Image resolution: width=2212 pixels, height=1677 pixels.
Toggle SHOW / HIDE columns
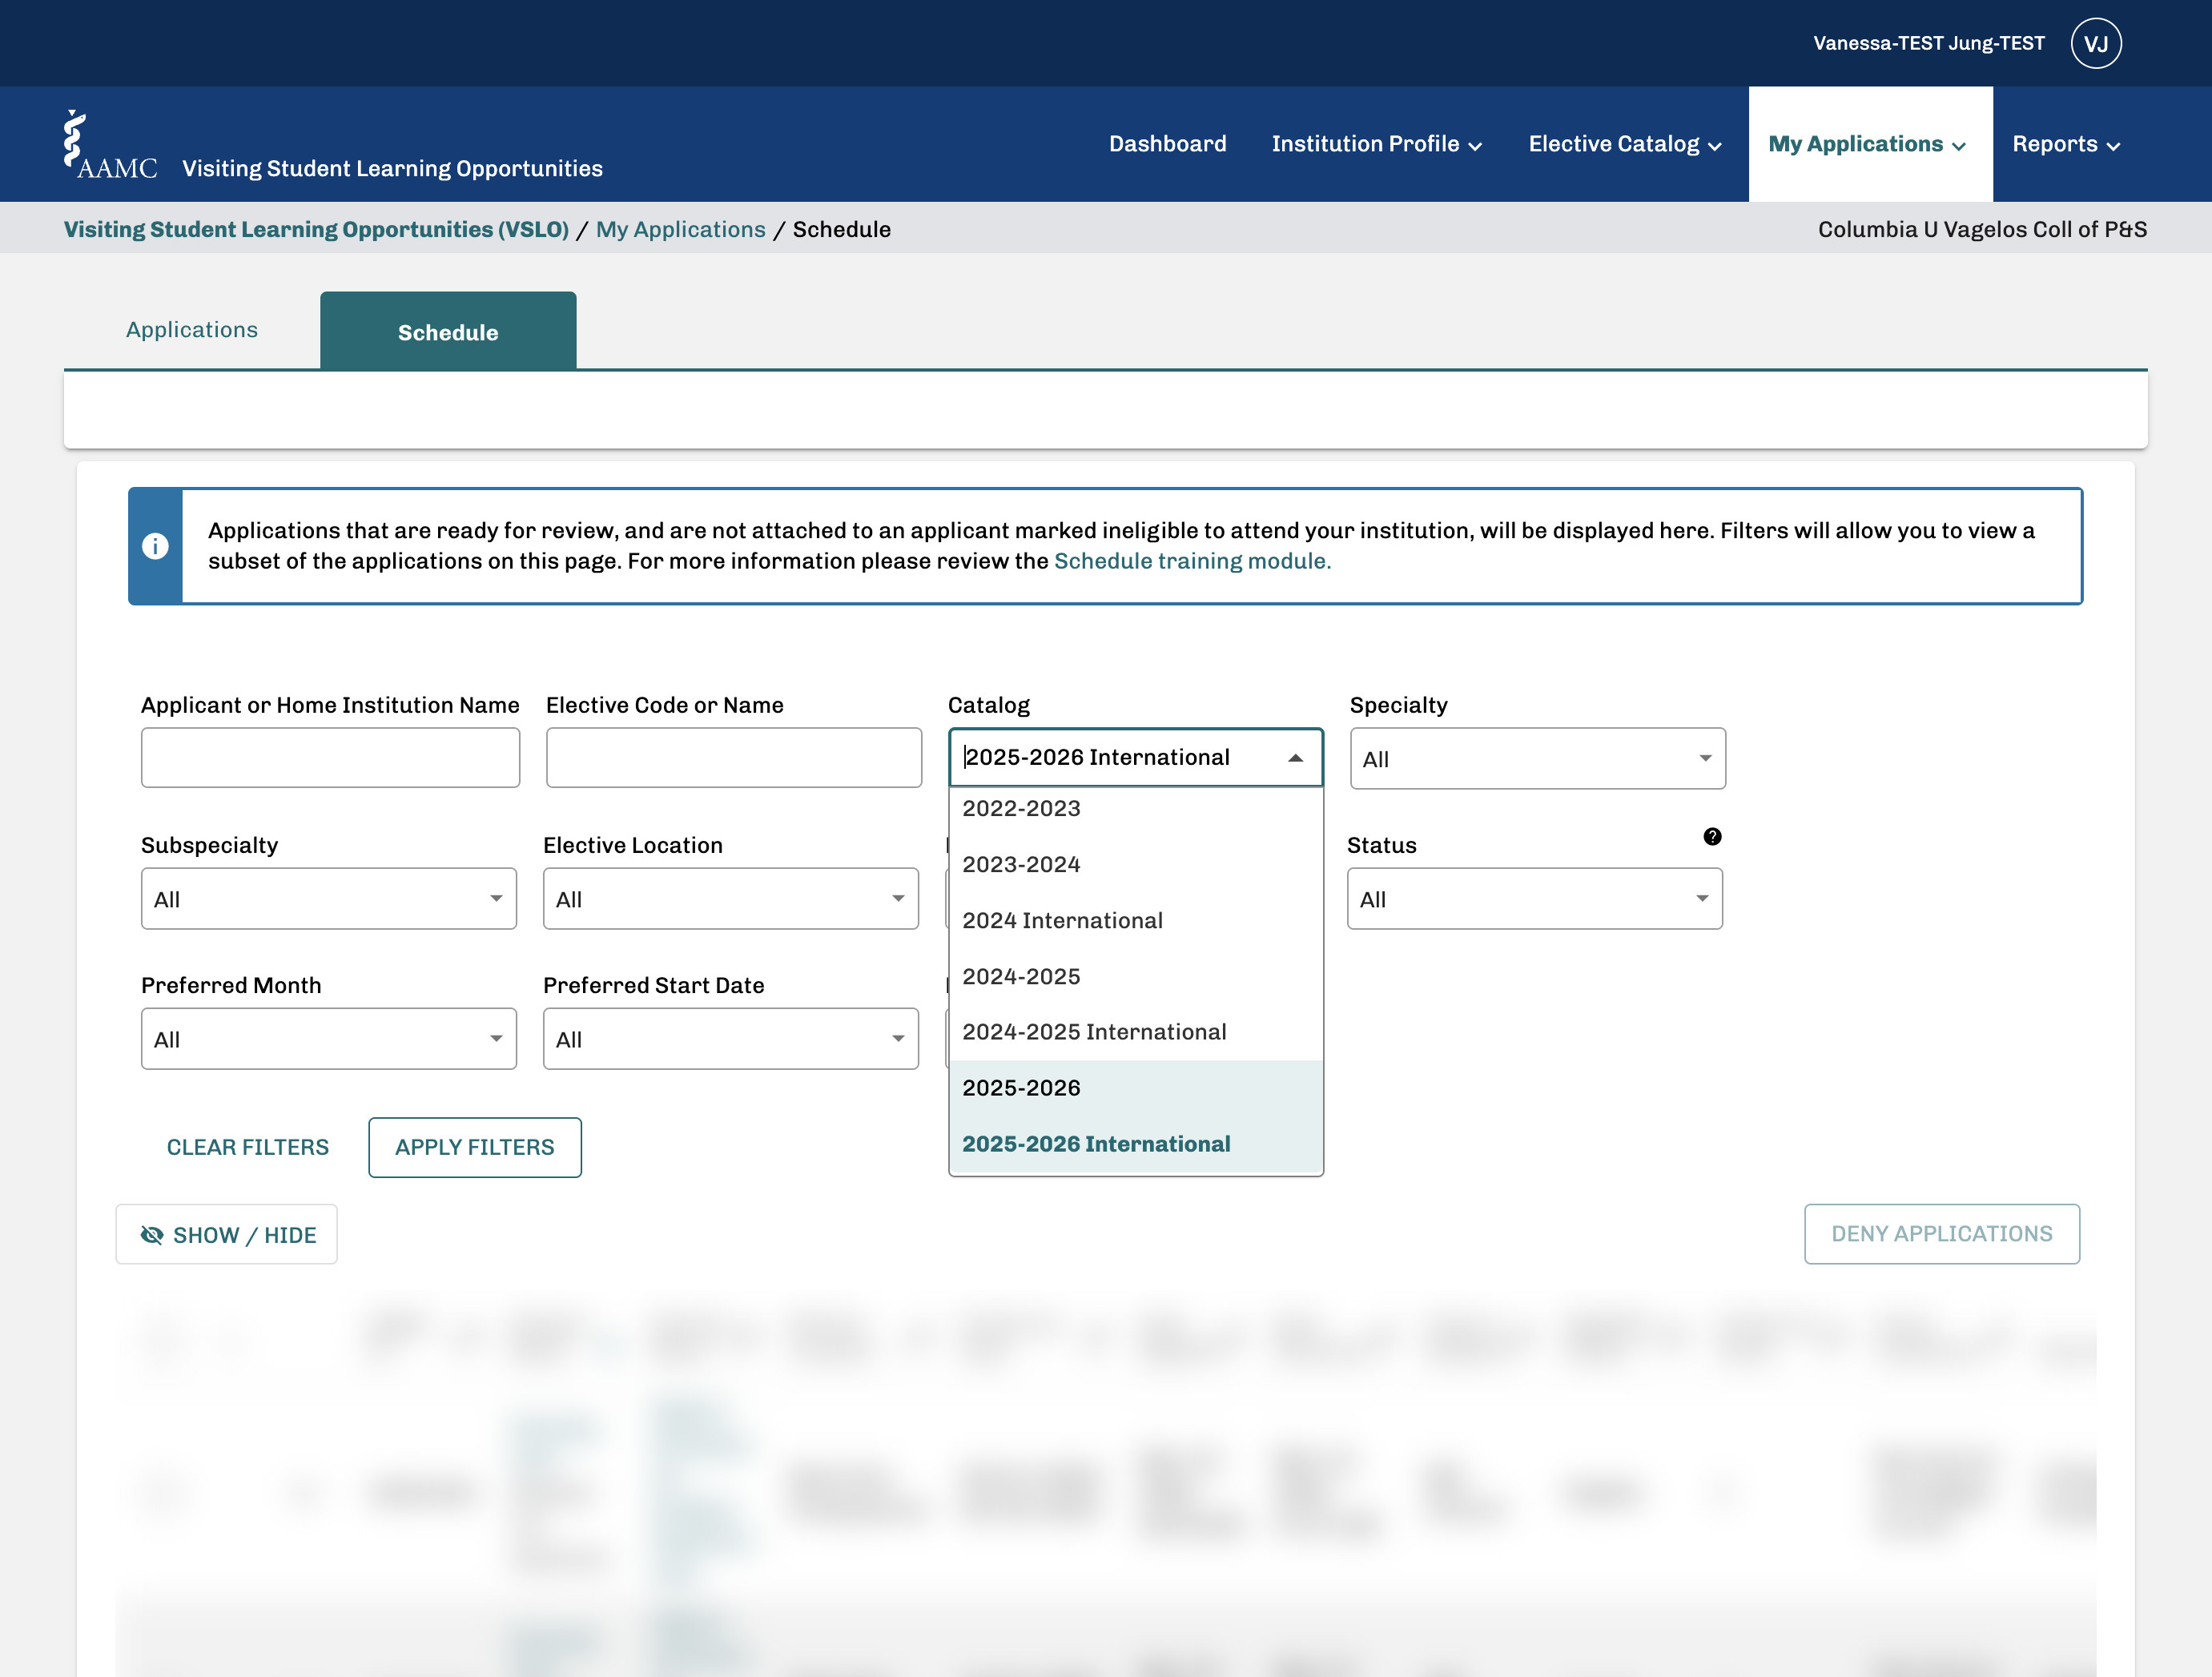pyautogui.click(x=227, y=1234)
